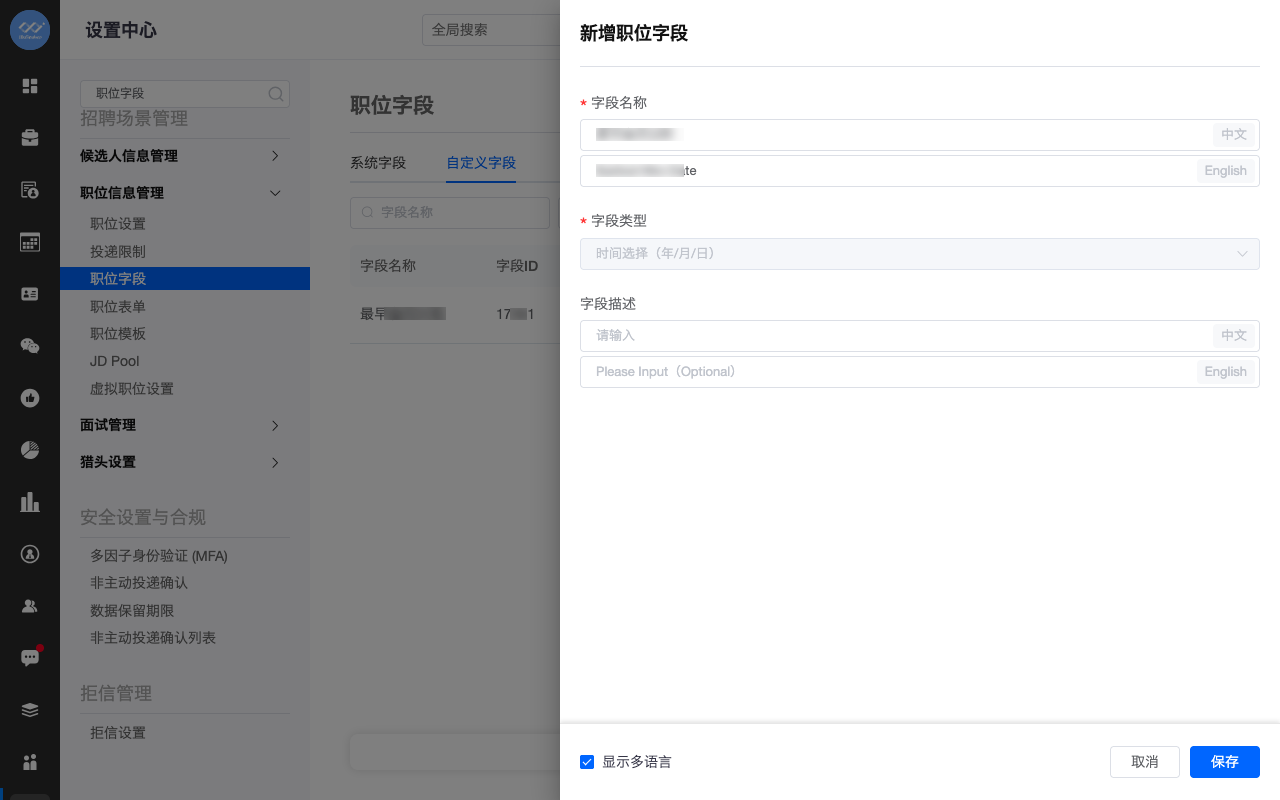Screen dimensions: 1280x800
Task: Click the 字段ID column header
Action: click(517, 266)
